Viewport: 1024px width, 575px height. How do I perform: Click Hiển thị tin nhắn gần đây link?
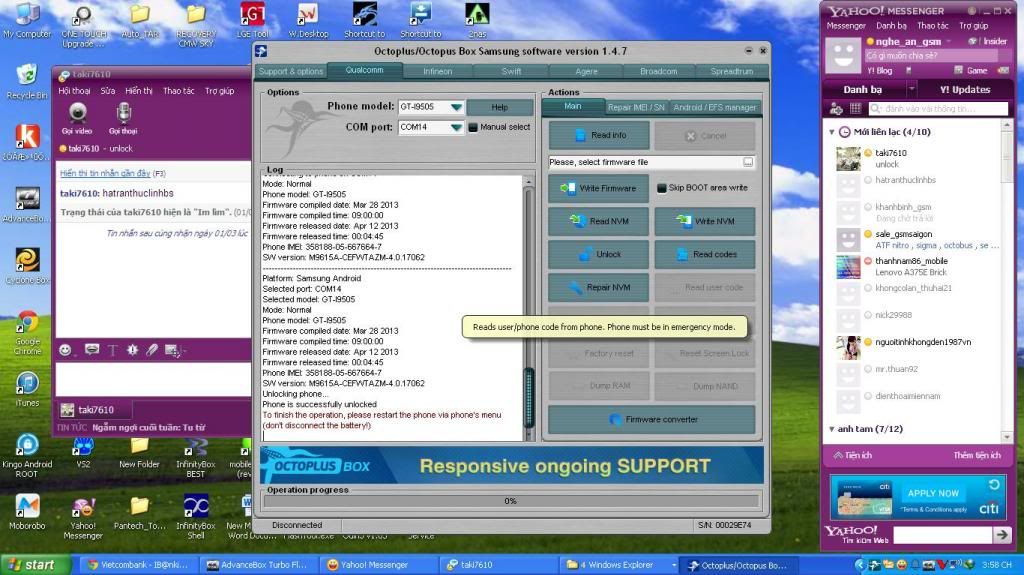pos(105,173)
